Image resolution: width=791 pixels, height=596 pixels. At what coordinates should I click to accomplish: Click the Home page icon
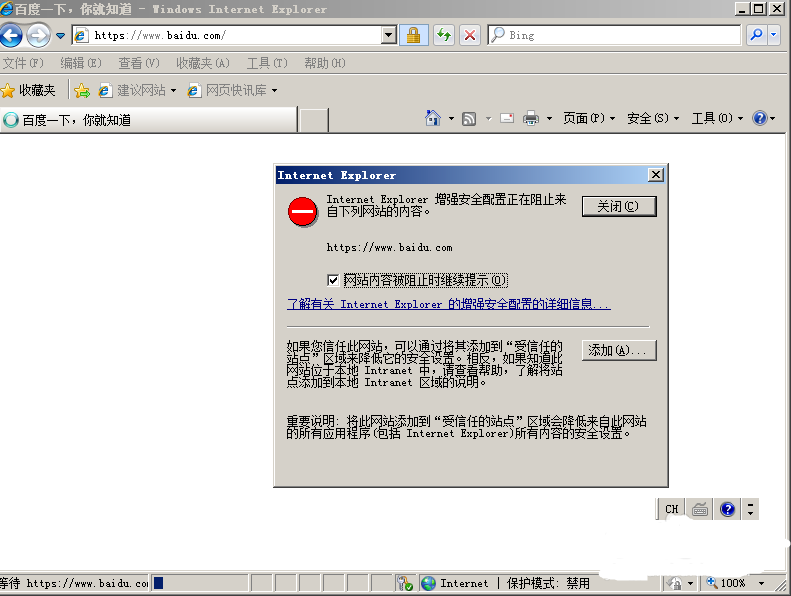coord(432,118)
